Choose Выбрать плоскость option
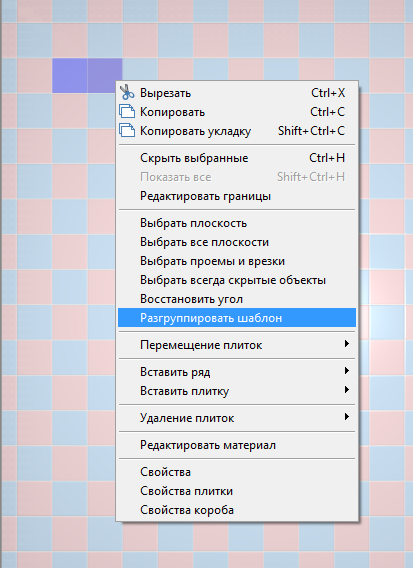 point(237,223)
